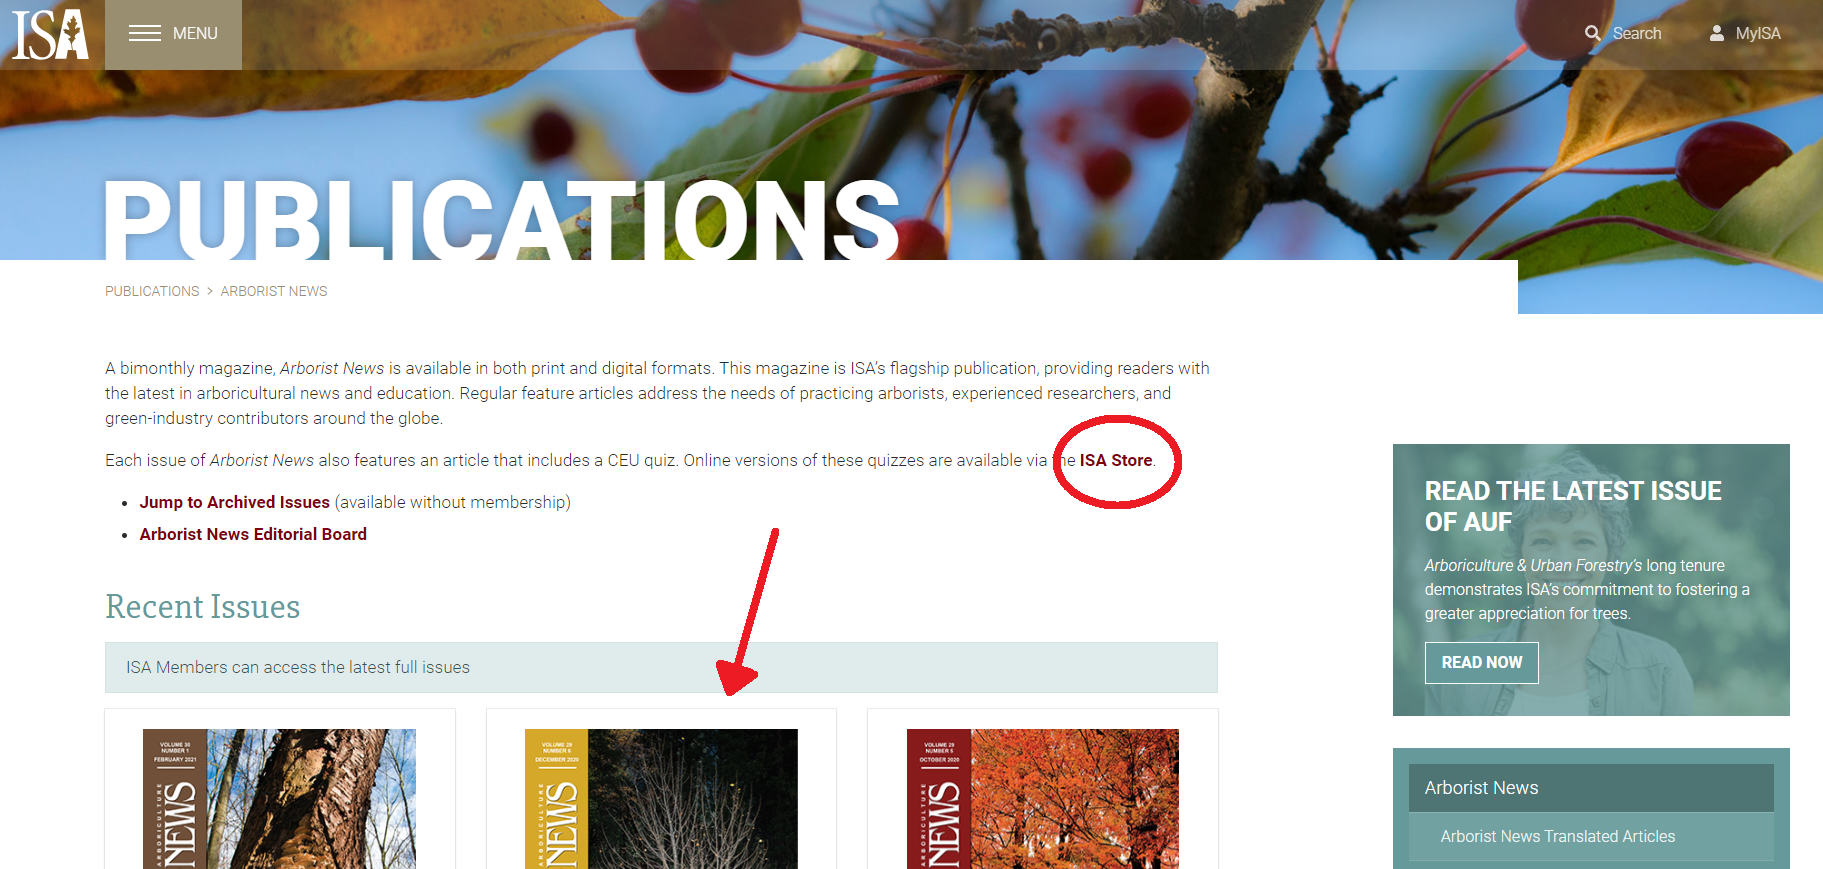
Task: Click the ARBORIST NEWS breadcrumb
Action: [274, 291]
